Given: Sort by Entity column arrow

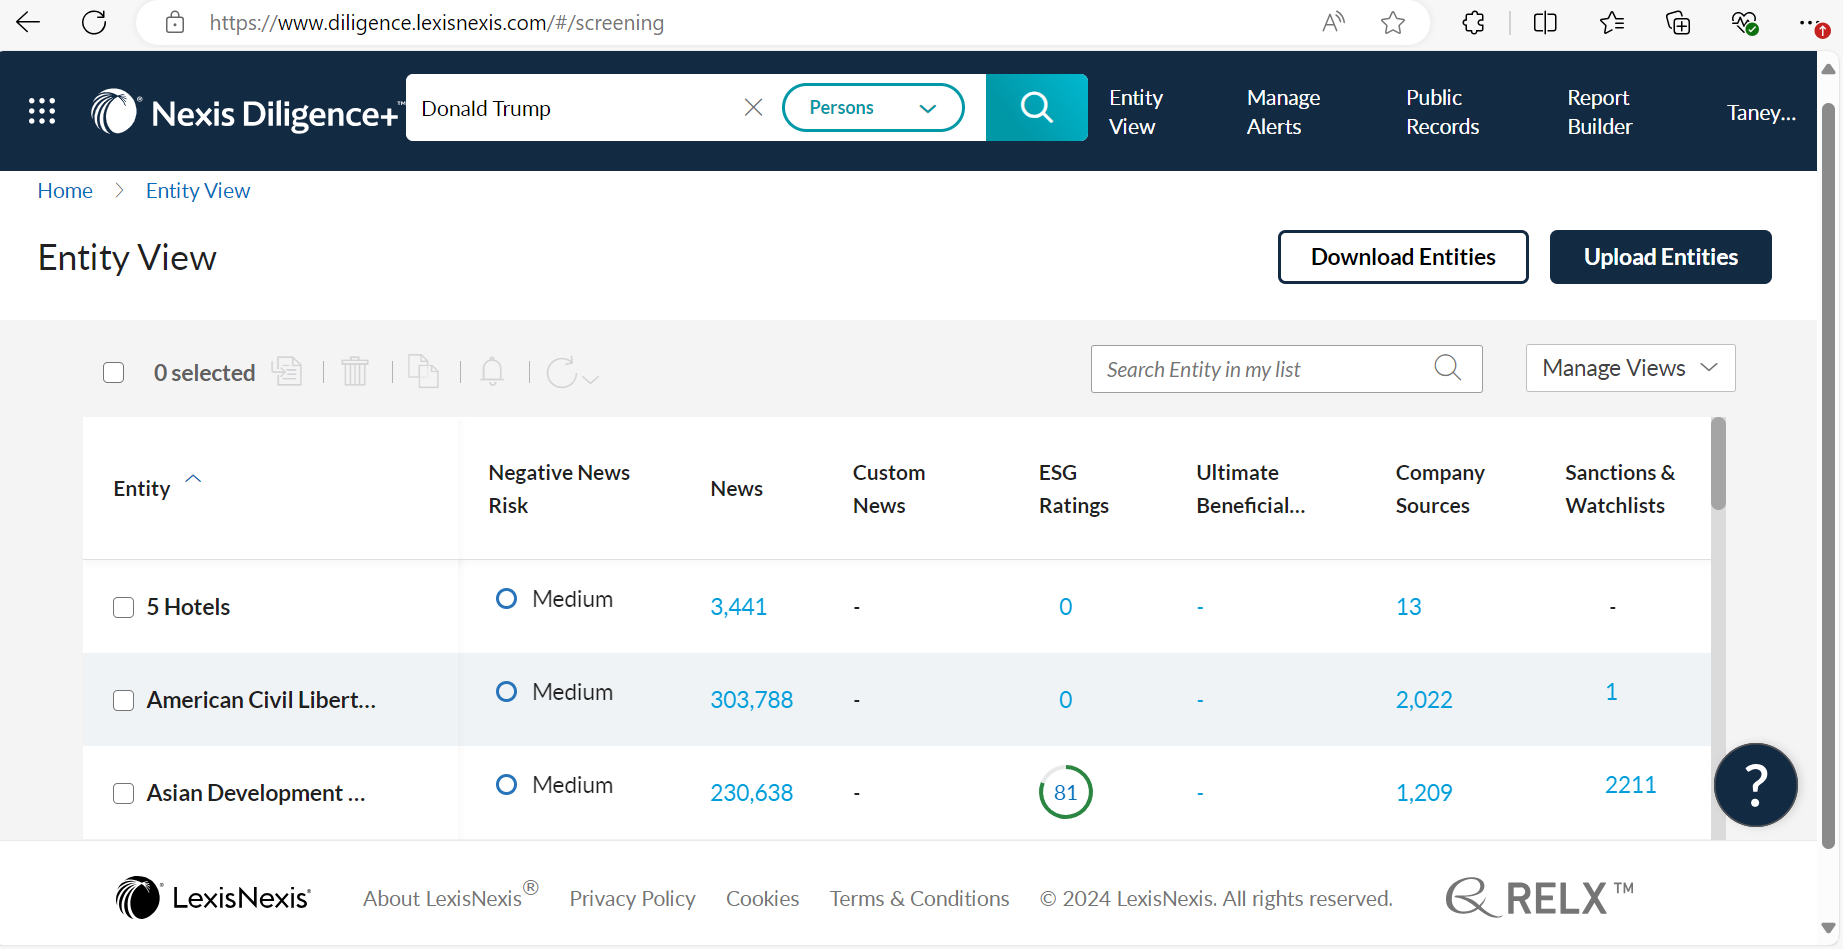Looking at the screenshot, I should [x=194, y=479].
